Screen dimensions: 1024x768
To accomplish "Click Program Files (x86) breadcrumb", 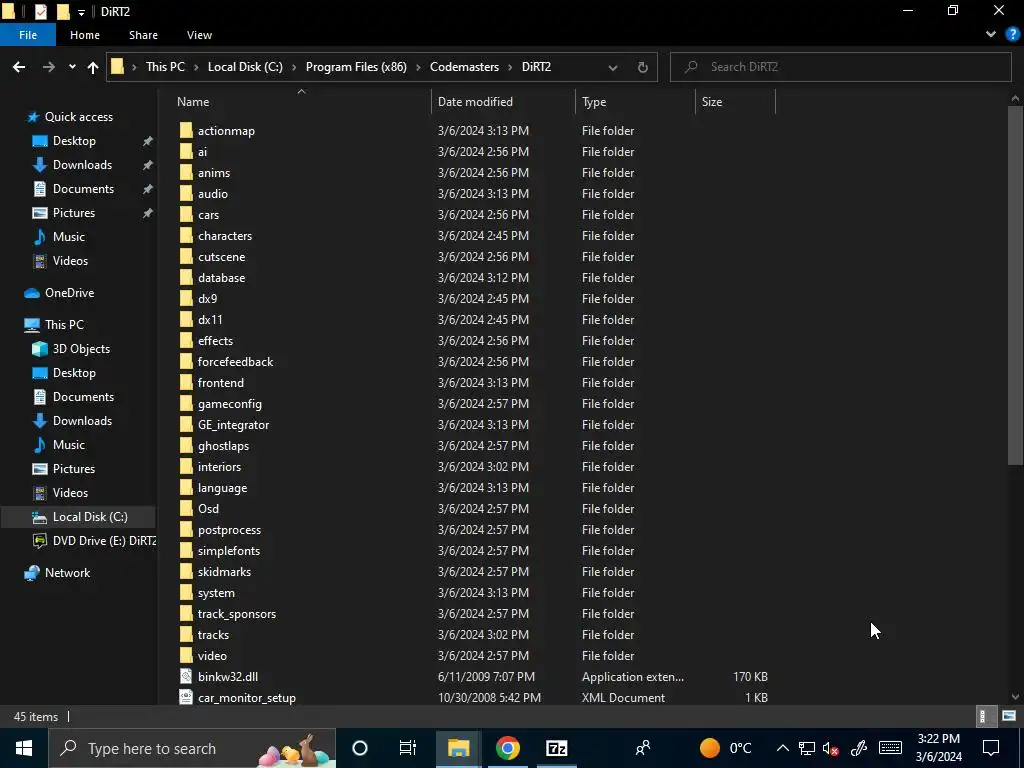I will point(356,67).
